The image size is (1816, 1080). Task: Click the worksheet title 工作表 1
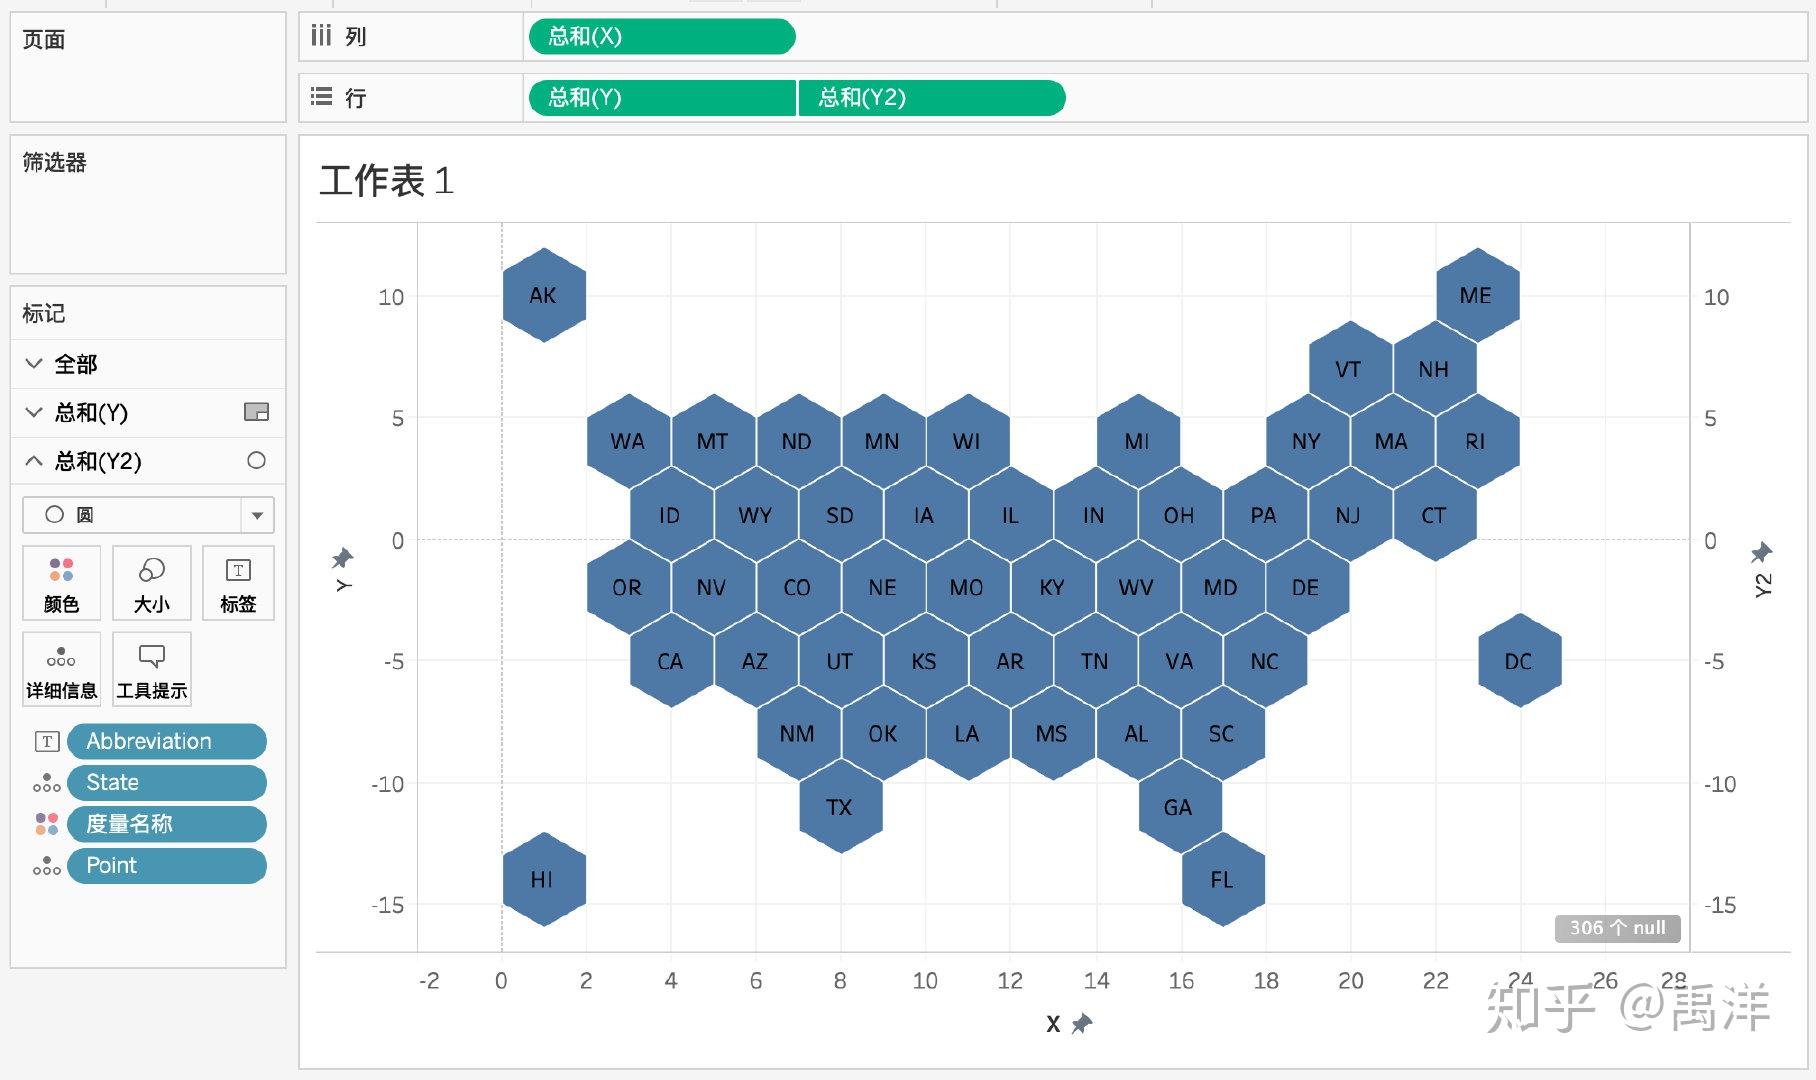click(x=387, y=181)
